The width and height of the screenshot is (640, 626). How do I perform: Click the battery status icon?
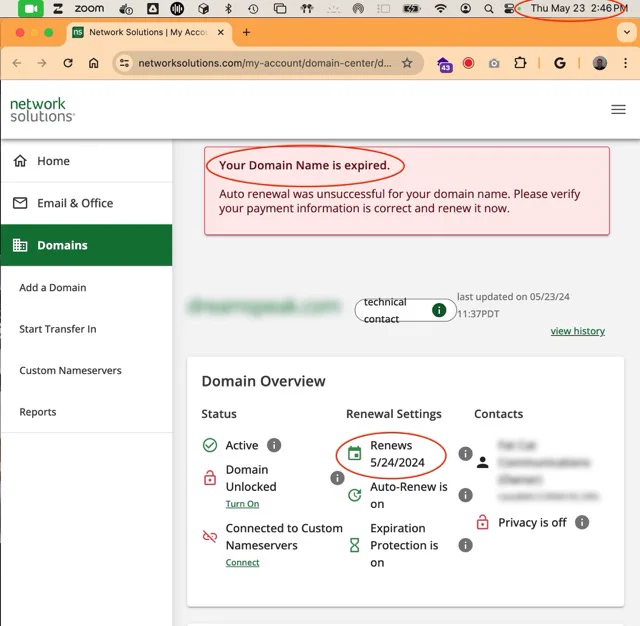(x=411, y=8)
